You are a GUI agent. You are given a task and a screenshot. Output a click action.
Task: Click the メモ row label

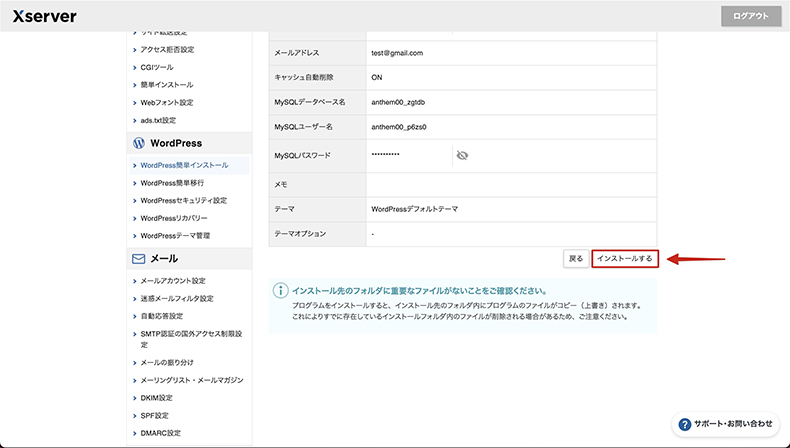click(x=281, y=185)
